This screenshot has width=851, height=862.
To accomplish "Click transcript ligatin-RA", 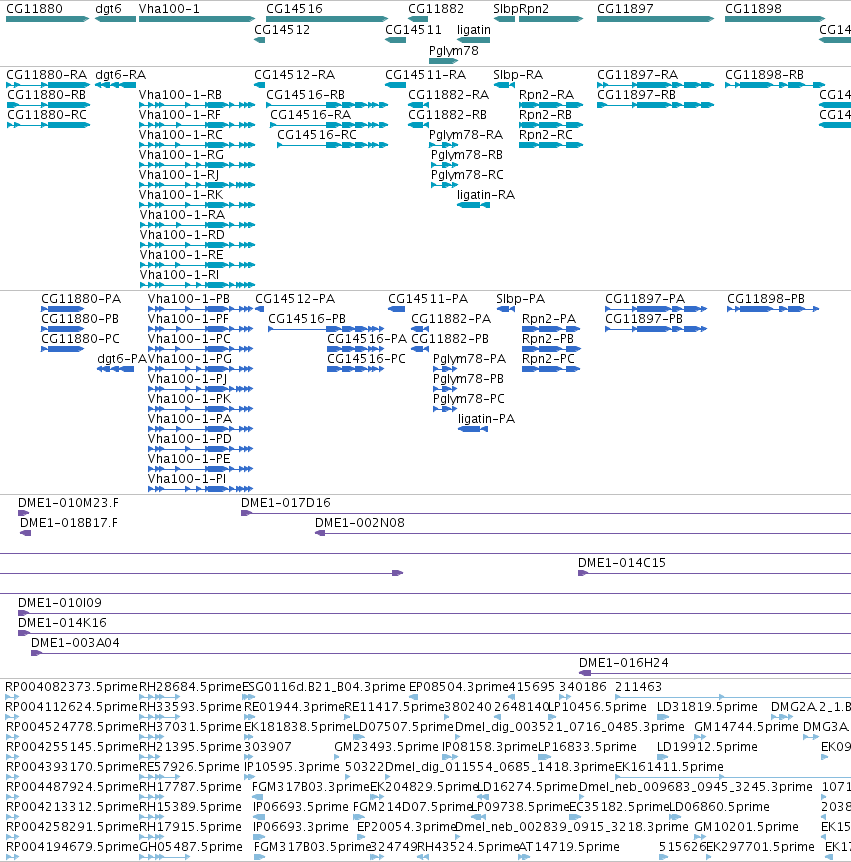I will [485, 195].
